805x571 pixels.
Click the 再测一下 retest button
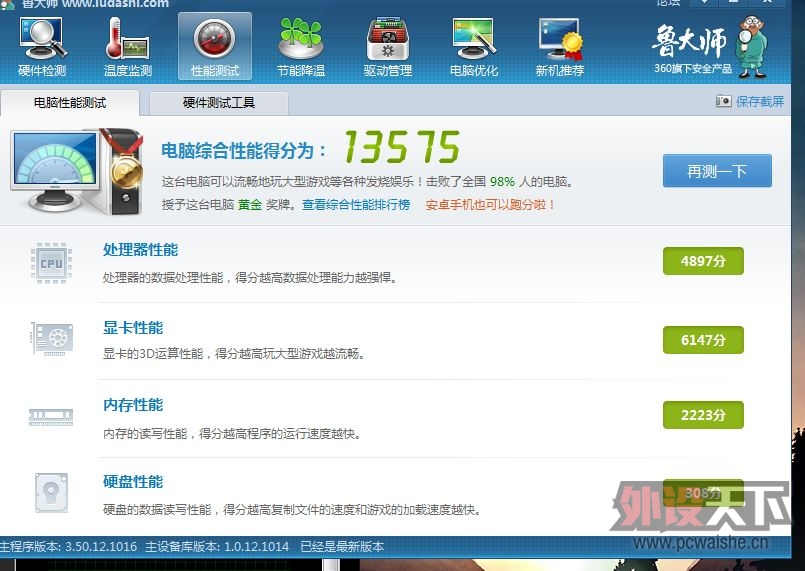[x=717, y=171]
